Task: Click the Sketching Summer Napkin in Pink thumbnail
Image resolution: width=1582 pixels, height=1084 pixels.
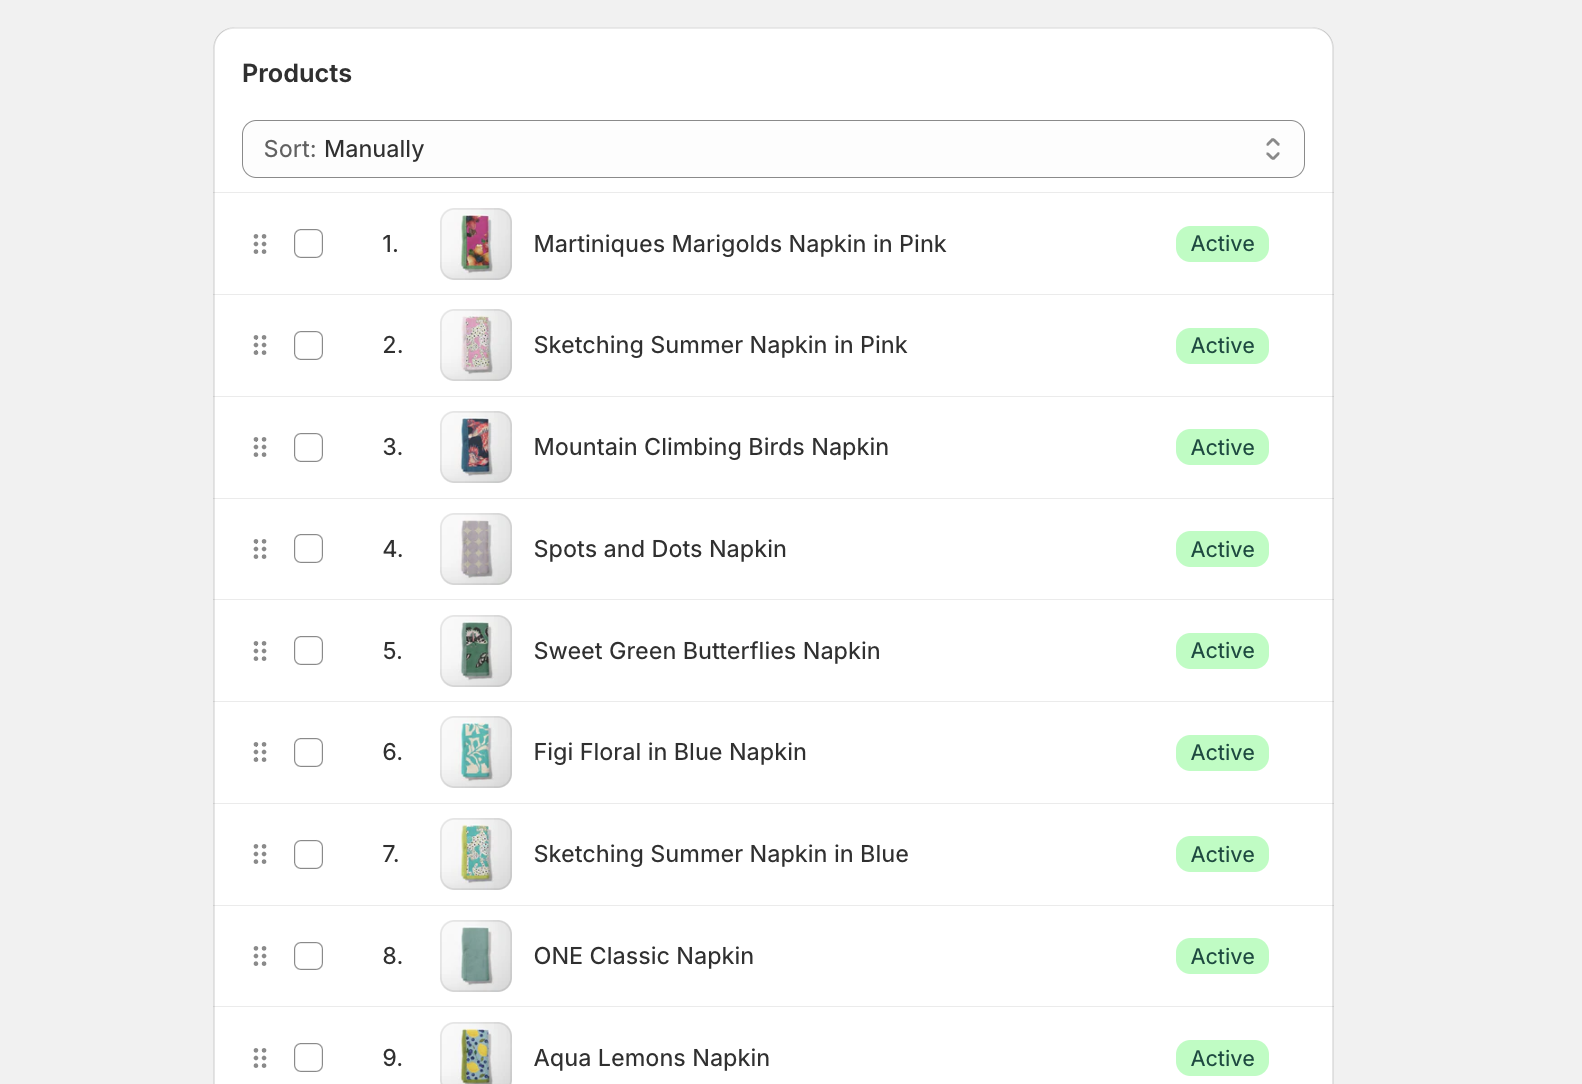Action: click(476, 346)
